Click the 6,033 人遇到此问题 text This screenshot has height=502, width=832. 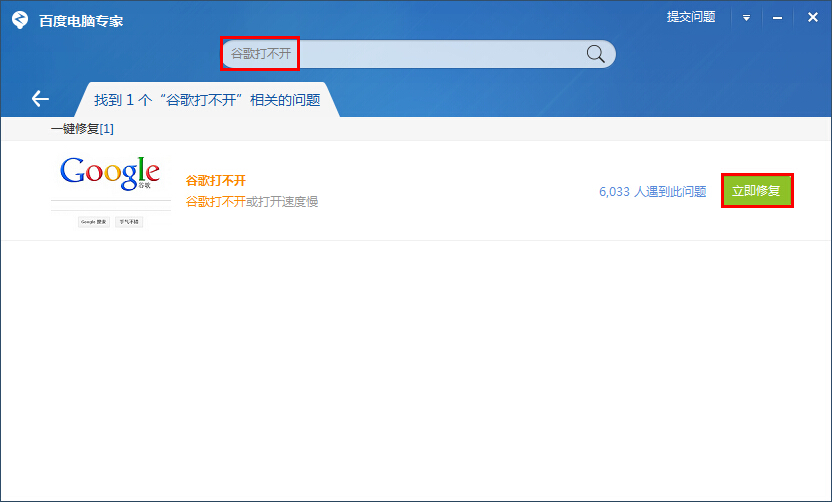point(653,192)
